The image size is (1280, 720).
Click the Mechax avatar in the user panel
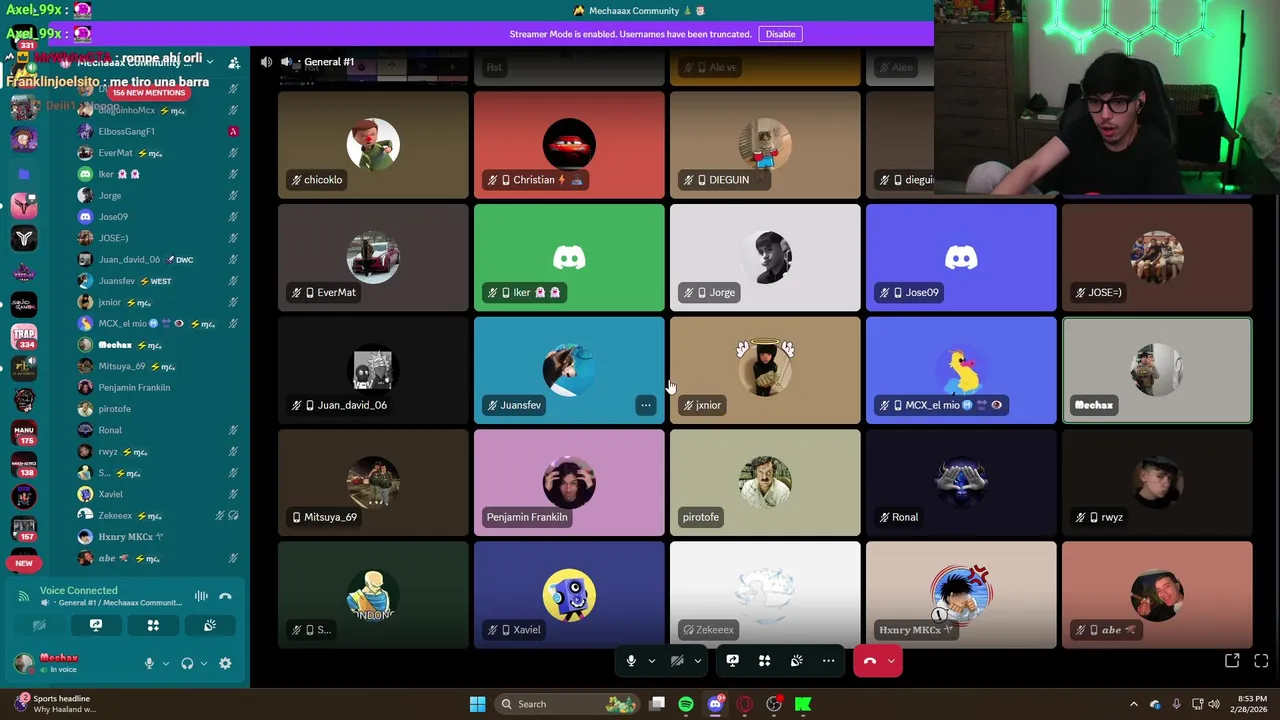23,663
